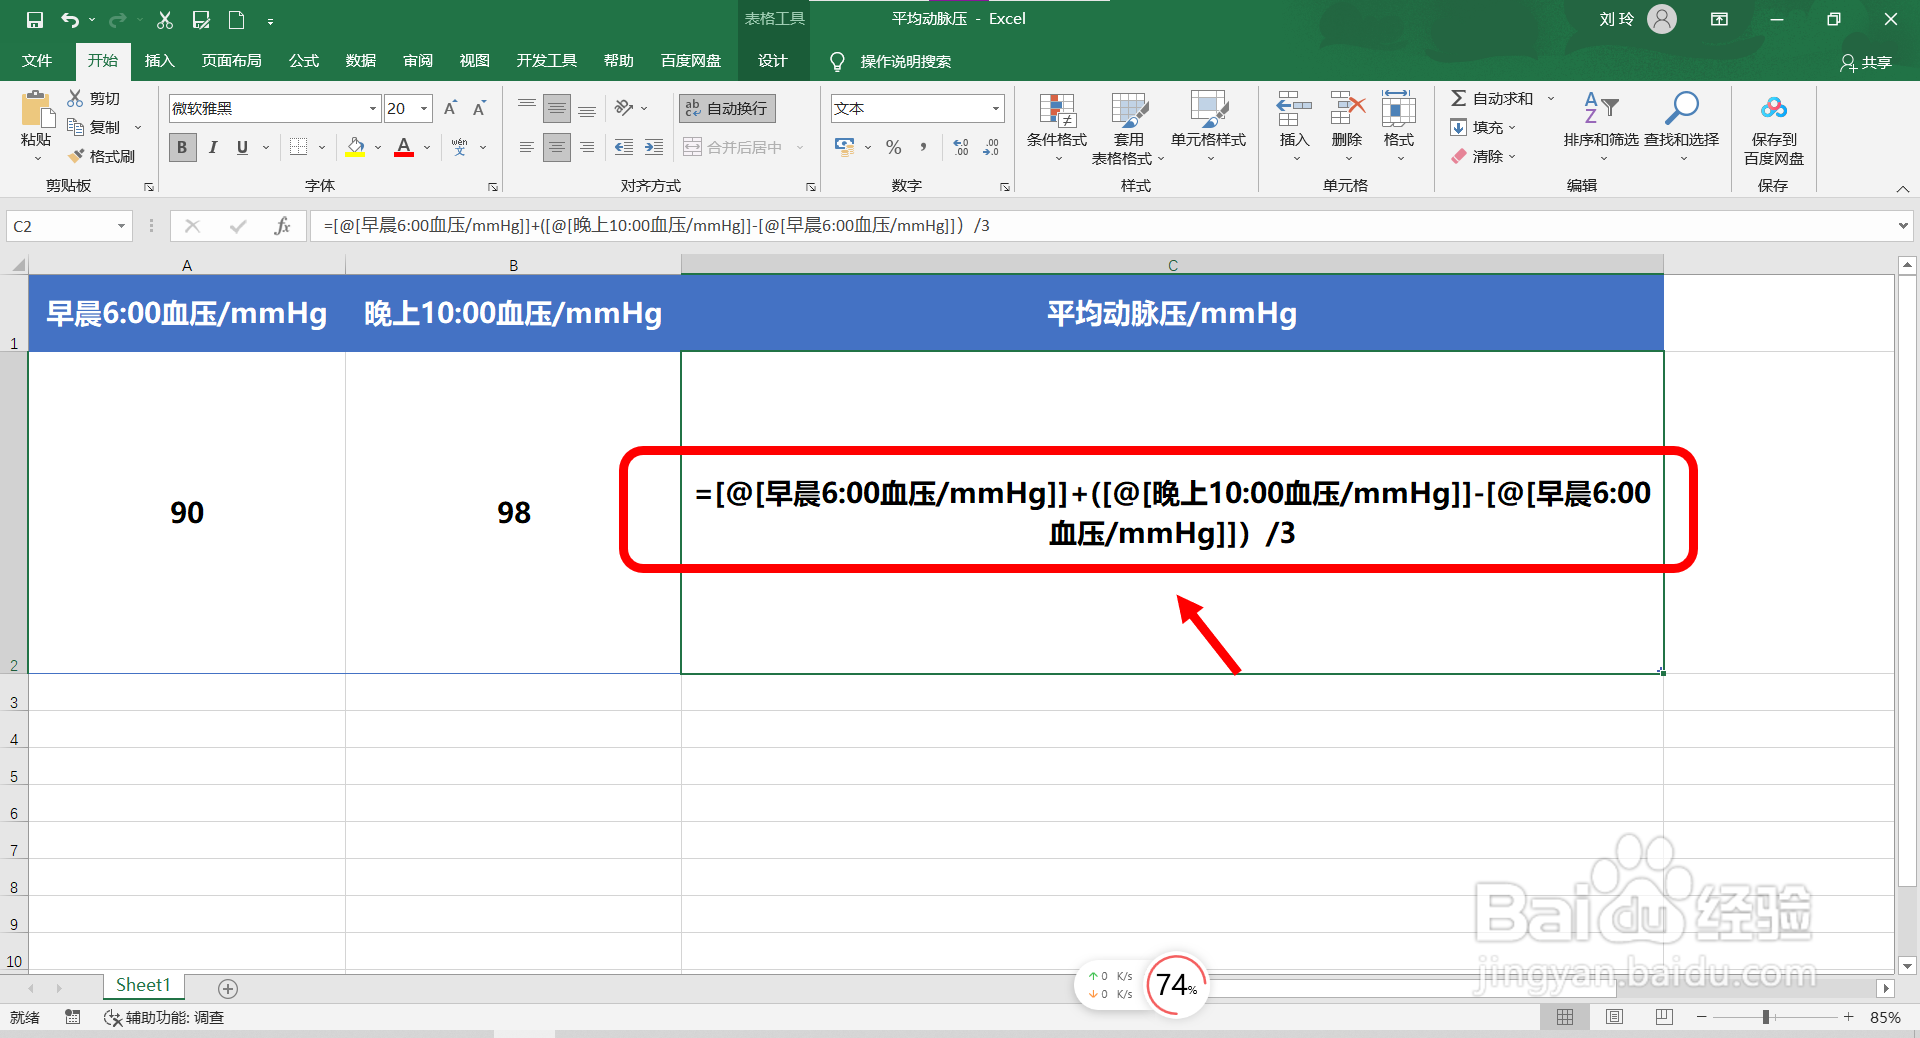The height and width of the screenshot is (1038, 1920).
Task: Open 条件格式 conditional formatting
Action: [x=1055, y=128]
